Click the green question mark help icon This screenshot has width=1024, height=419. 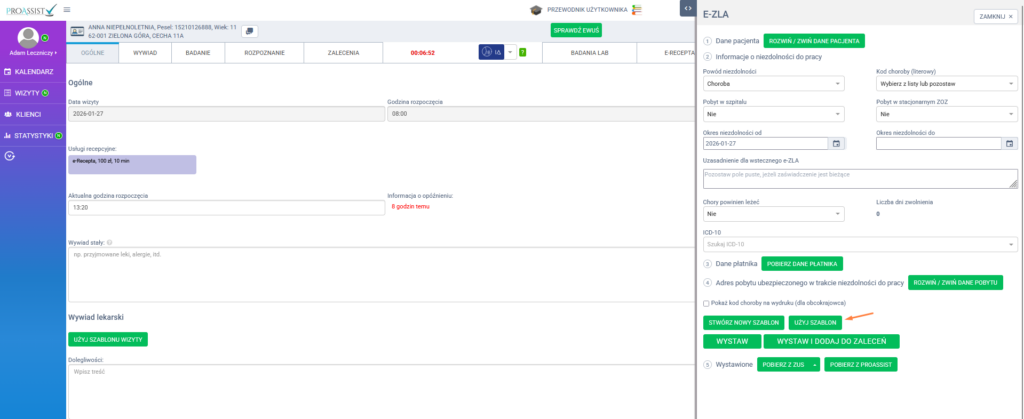pyautogui.click(x=522, y=52)
